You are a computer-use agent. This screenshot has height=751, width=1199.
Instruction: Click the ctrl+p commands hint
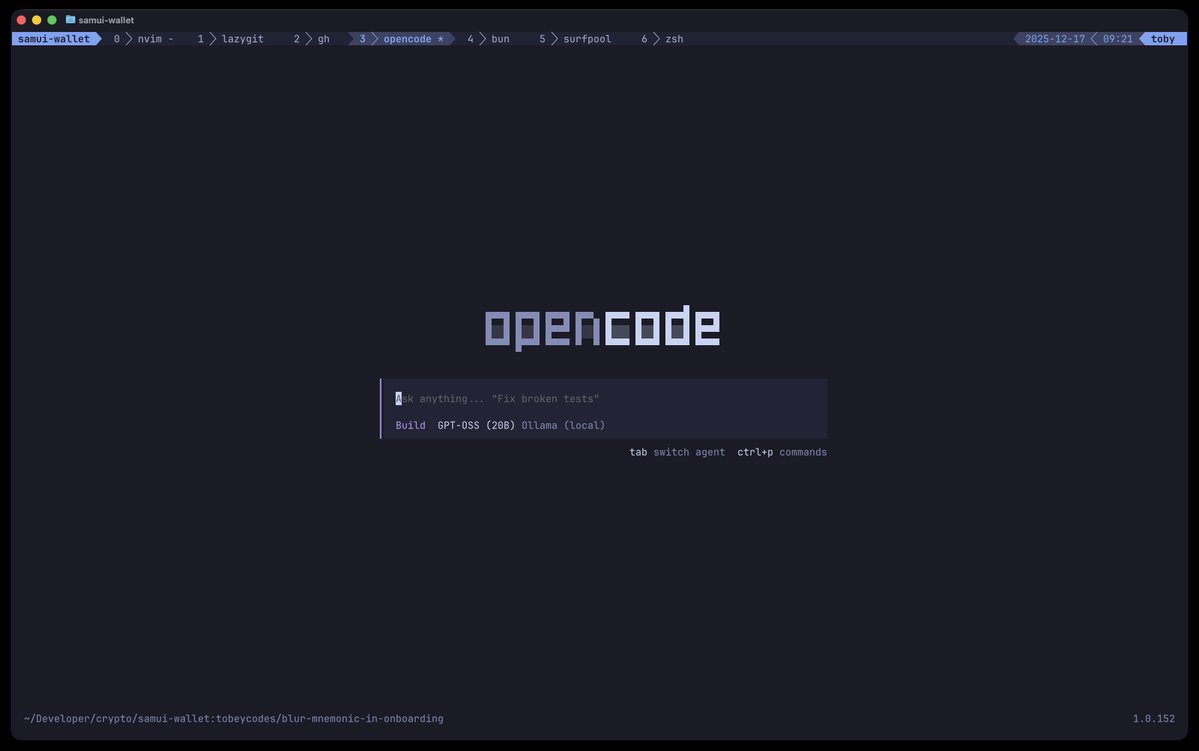coord(781,452)
